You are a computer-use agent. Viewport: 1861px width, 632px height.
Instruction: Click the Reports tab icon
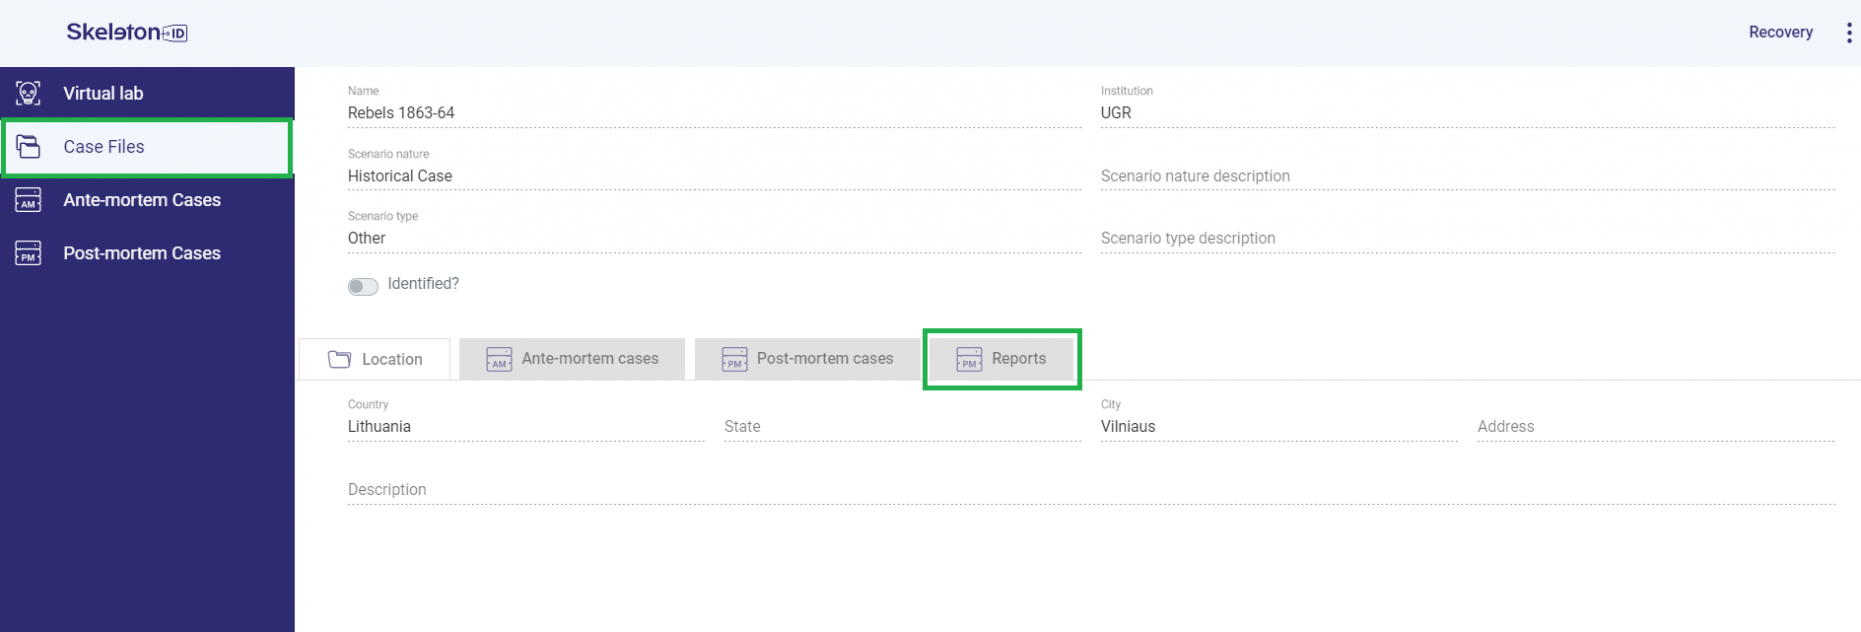(969, 359)
